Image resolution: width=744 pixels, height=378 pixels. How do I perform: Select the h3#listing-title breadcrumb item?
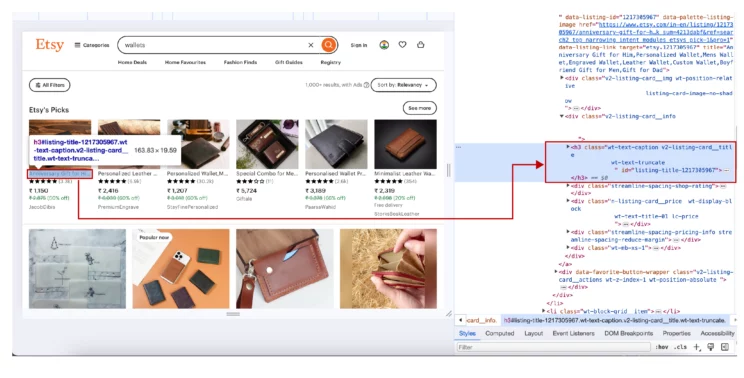(614, 320)
